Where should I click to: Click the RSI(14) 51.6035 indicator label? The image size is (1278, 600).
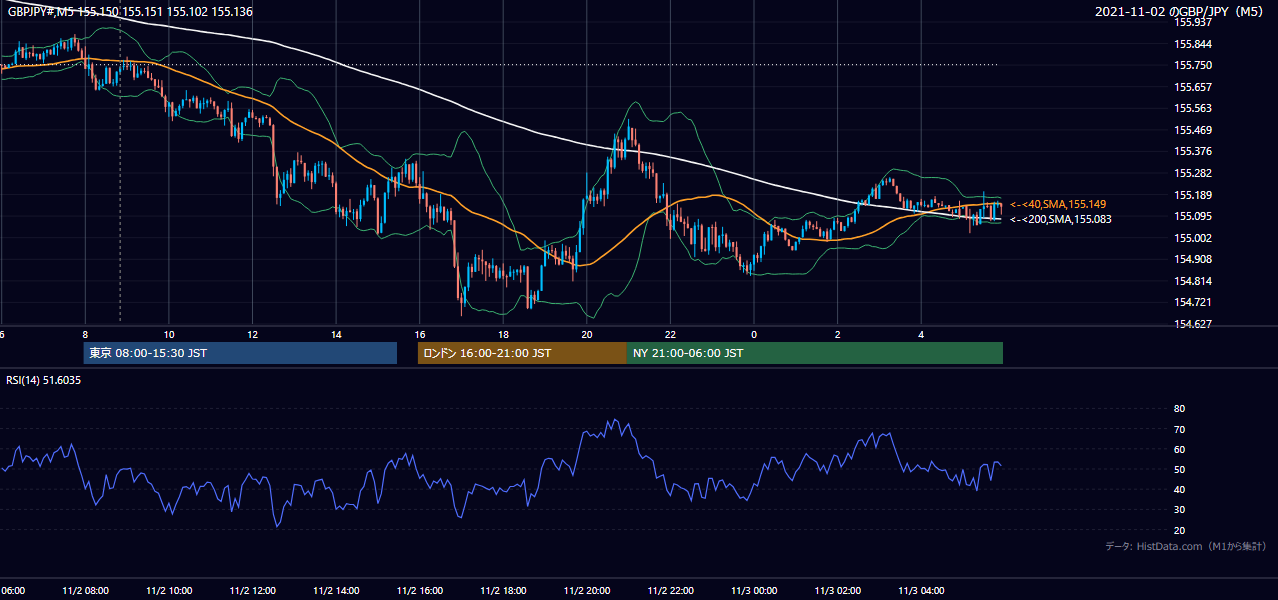43,380
